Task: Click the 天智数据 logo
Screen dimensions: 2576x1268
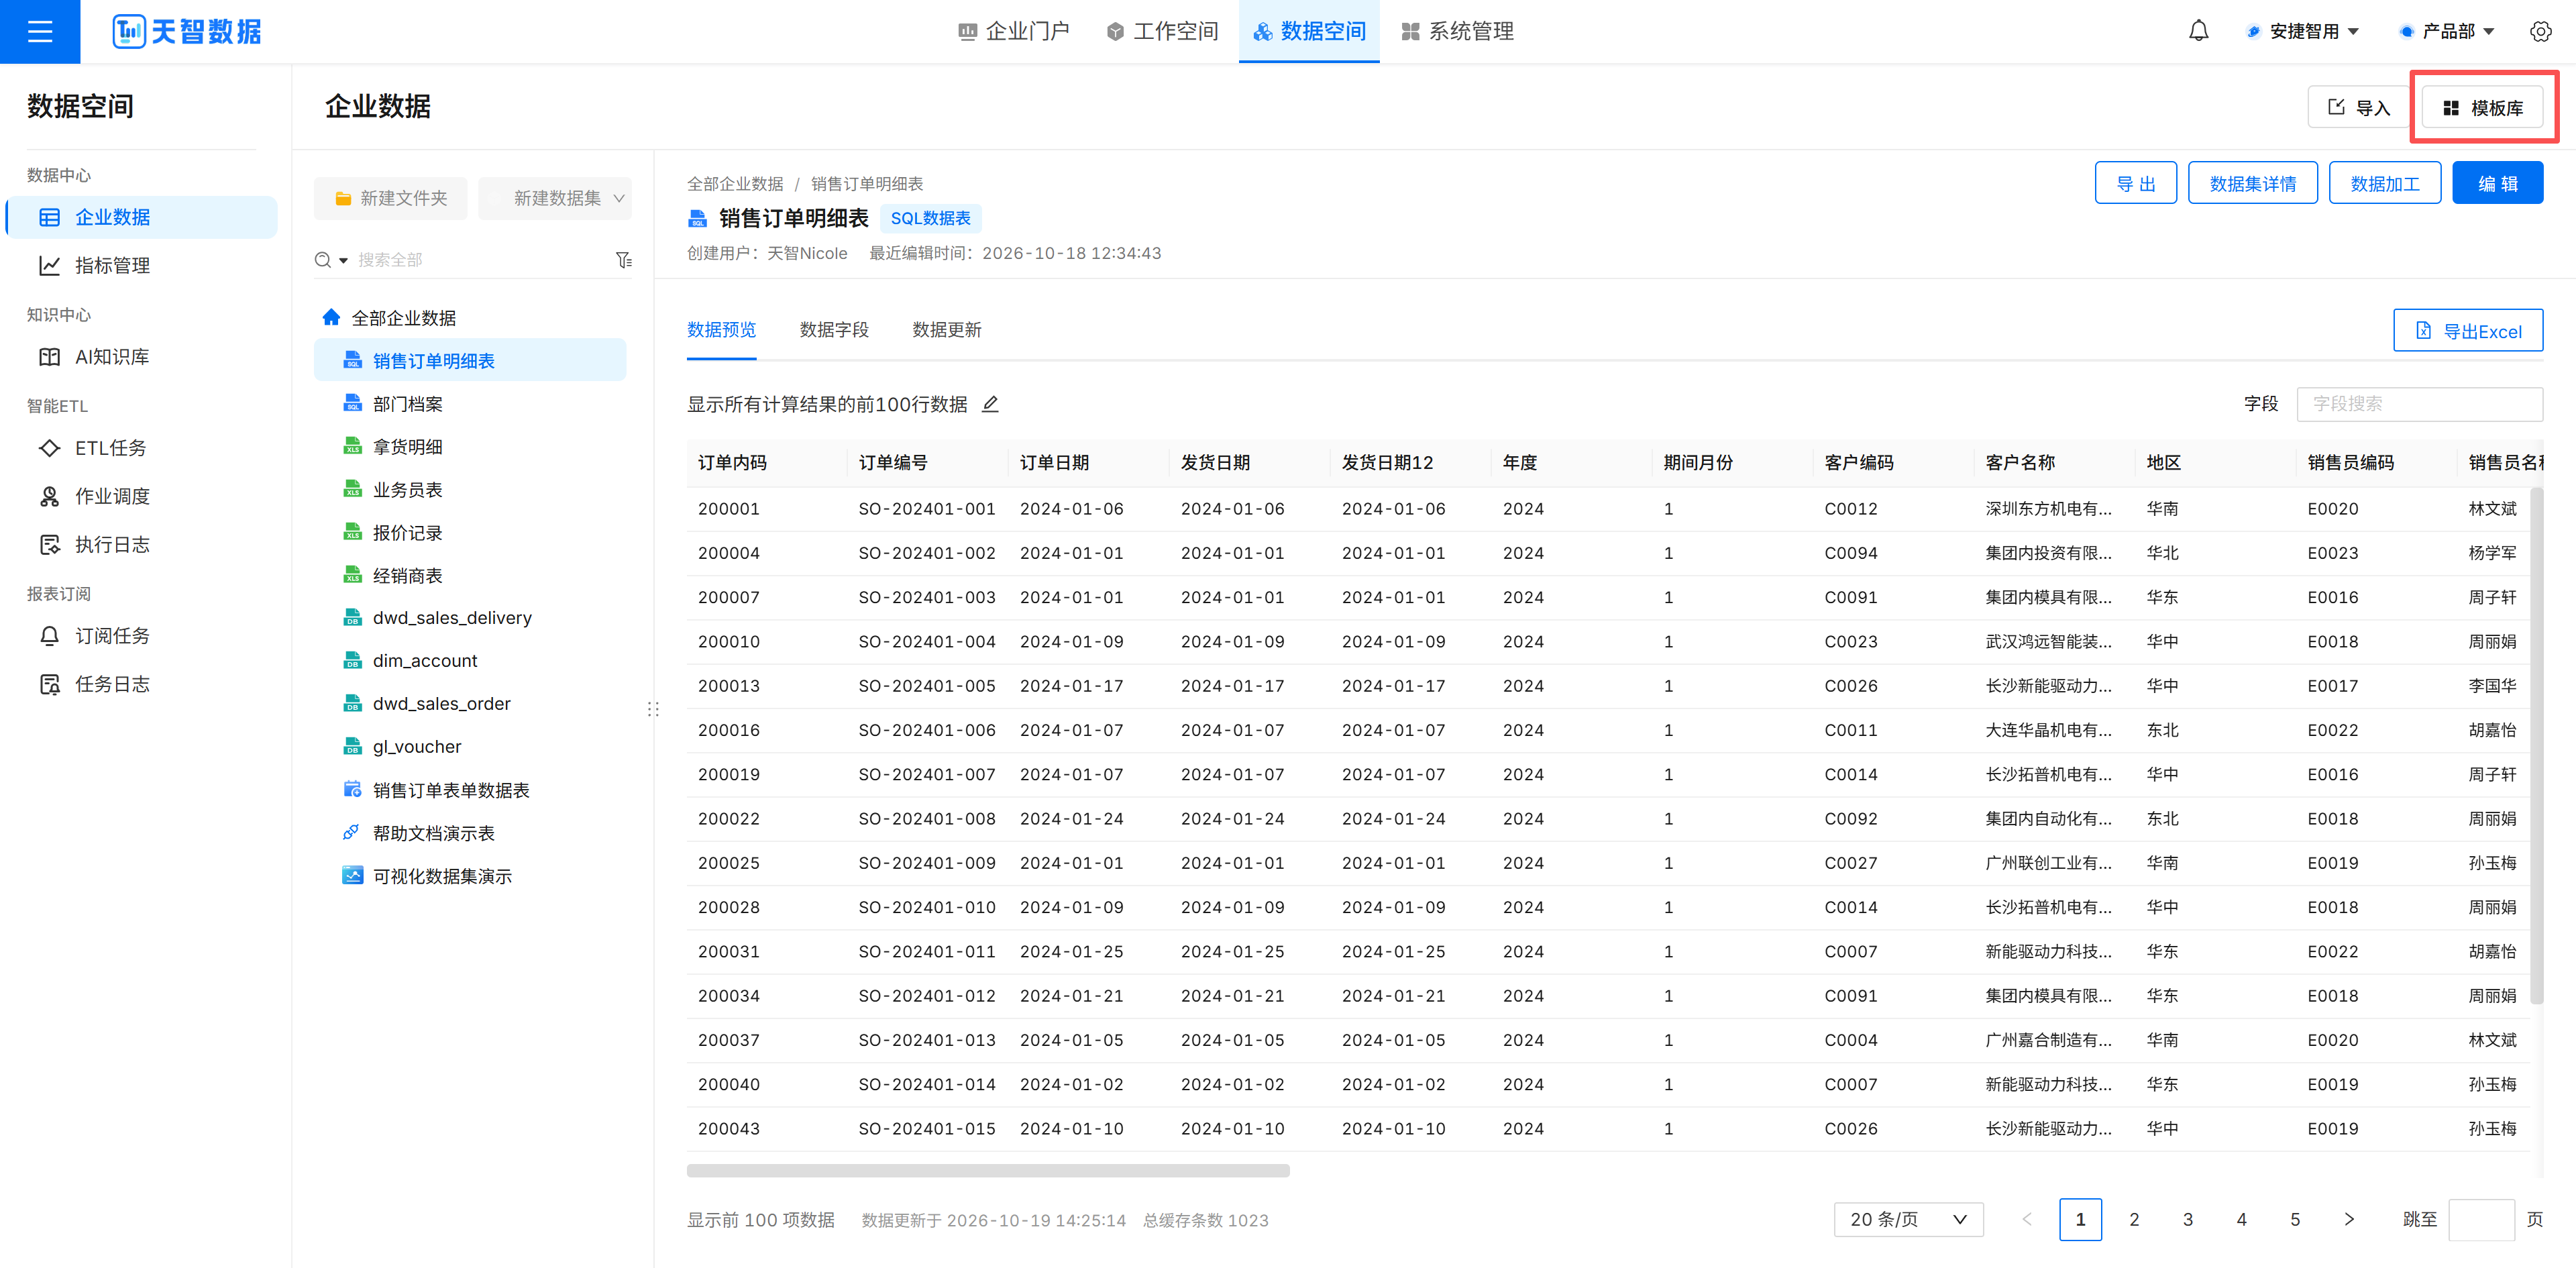Action: coord(187,32)
